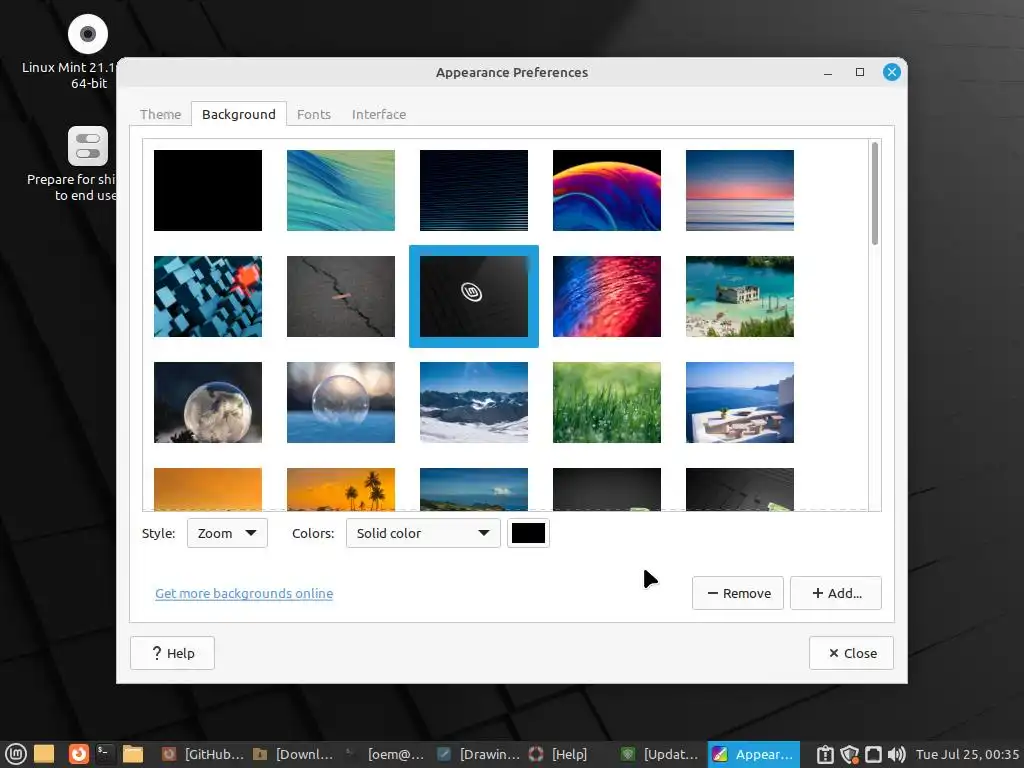Open the Interface tab
This screenshot has height=768, width=1024.
click(x=379, y=114)
